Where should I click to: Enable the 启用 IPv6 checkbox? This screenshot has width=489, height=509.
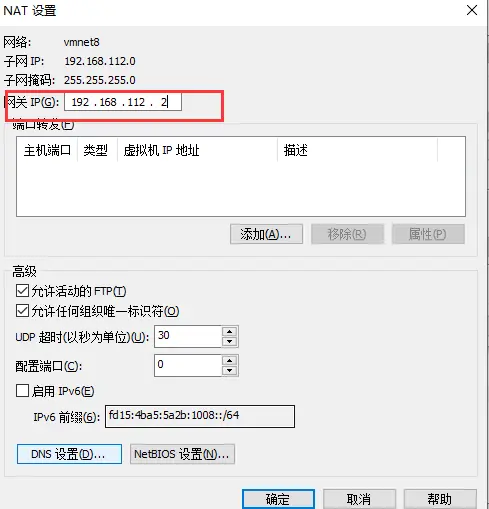[x=22, y=390]
